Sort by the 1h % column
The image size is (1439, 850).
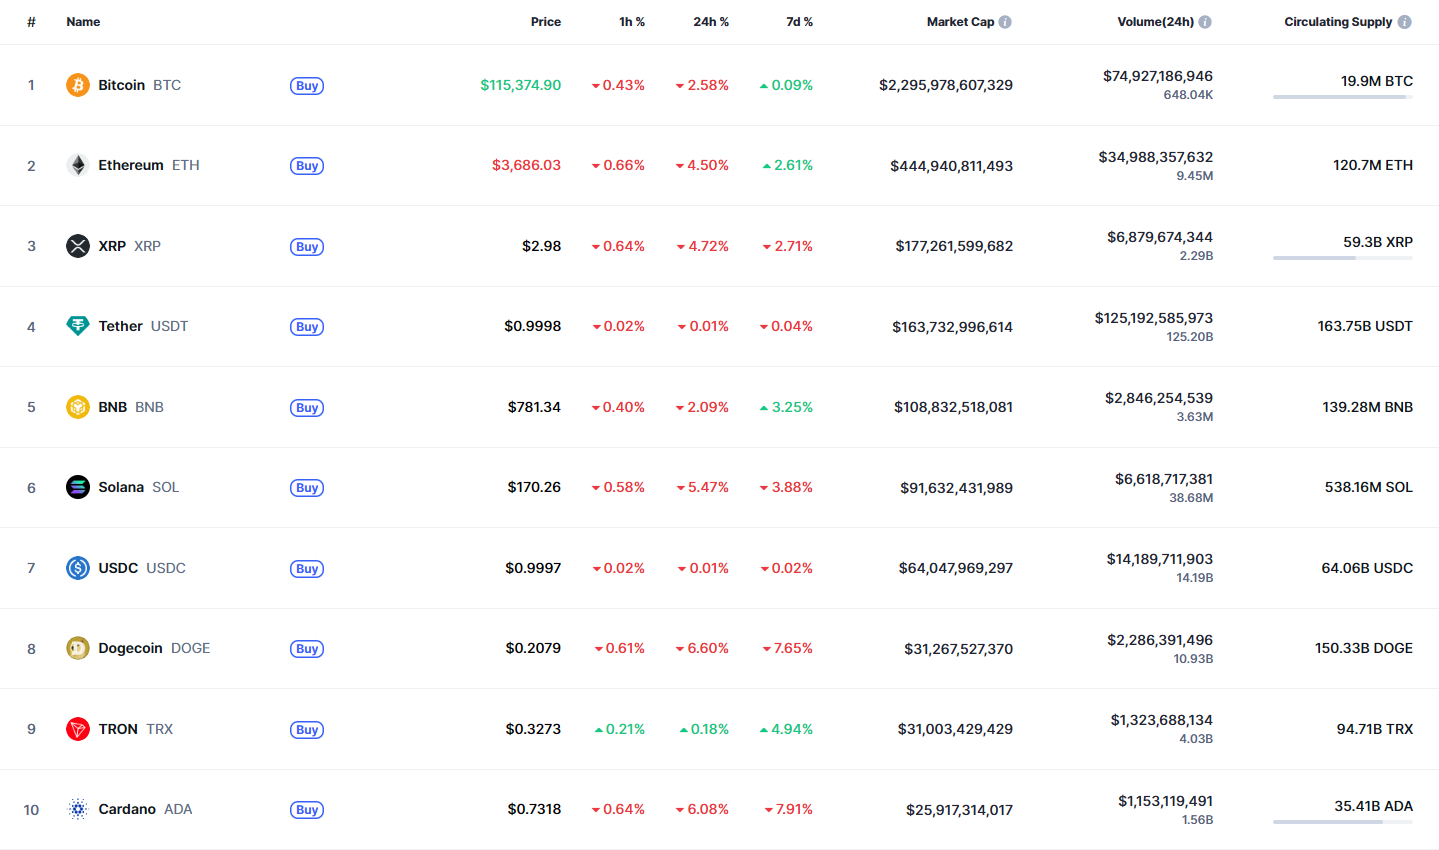point(632,22)
